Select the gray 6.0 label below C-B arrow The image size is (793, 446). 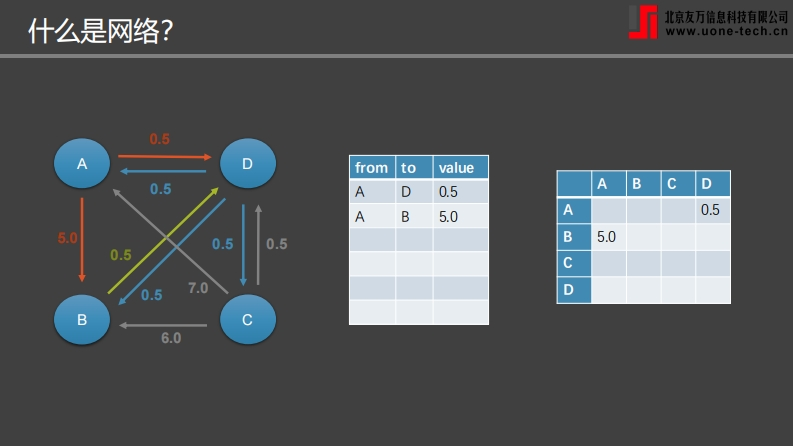171,338
